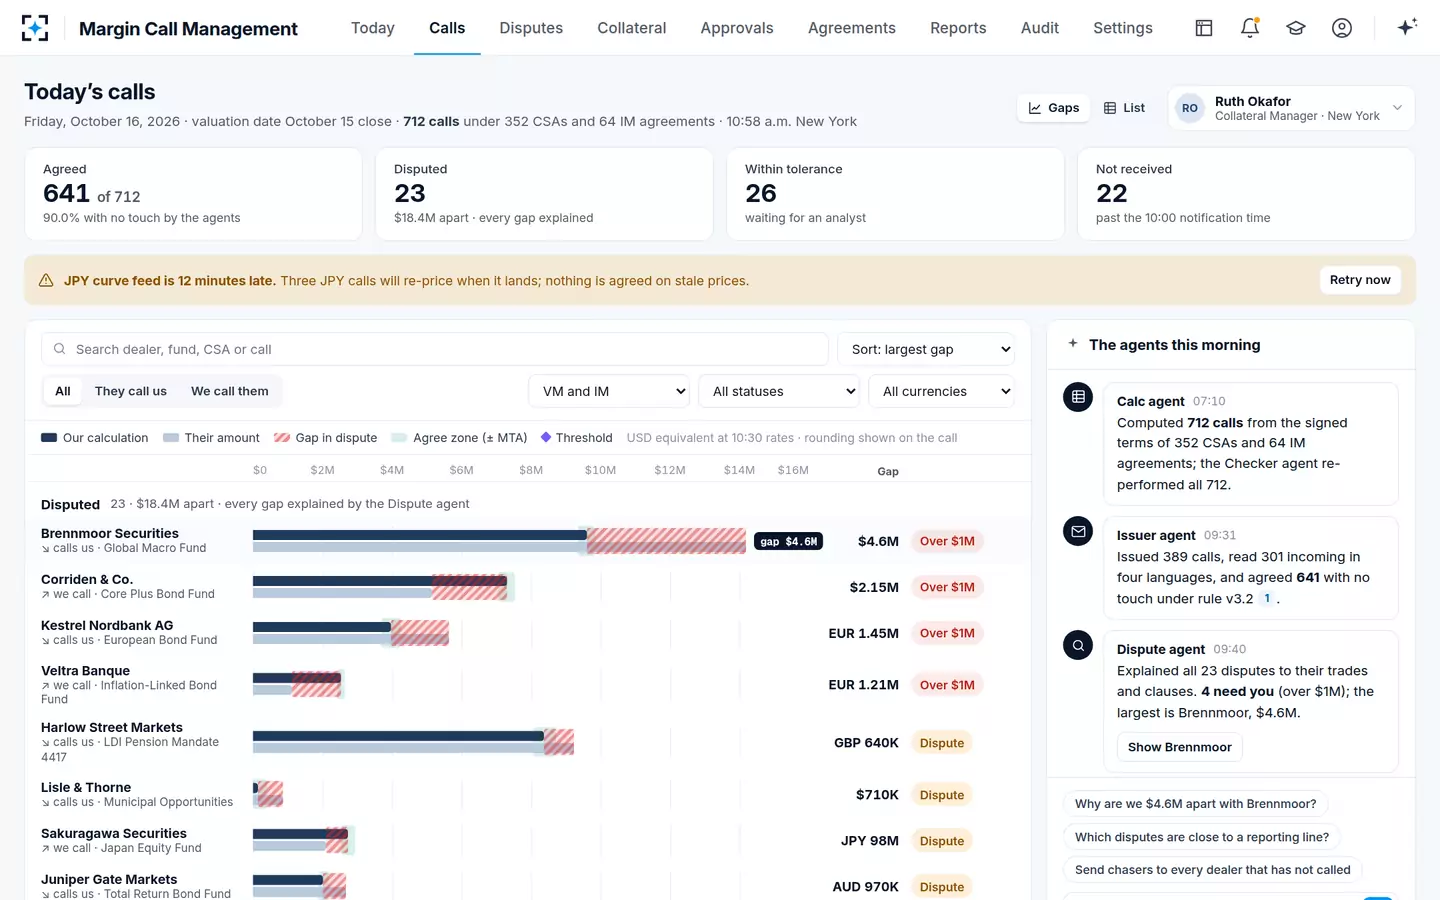1440x900 pixels.
Task: Open the Sort: largest gap dropdown
Action: (926, 349)
